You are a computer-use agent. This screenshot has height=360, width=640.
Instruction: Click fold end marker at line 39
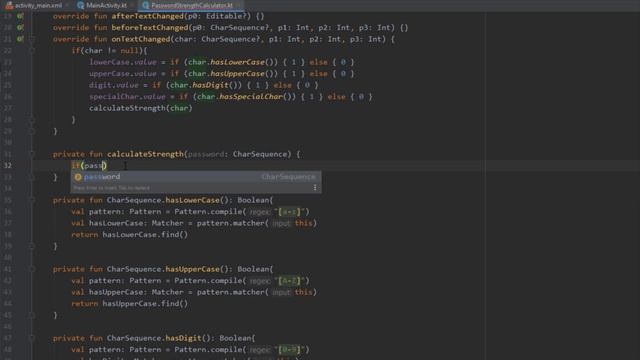(x=32, y=246)
